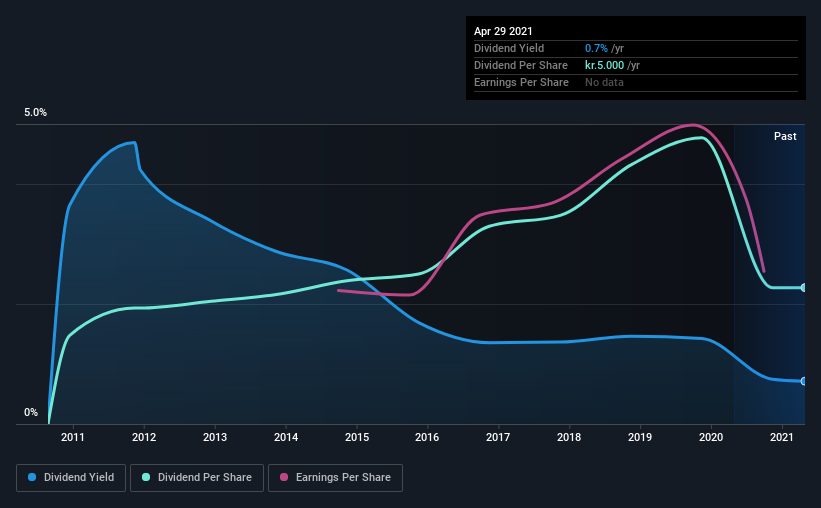Click the Dividend Yield tooltip row label
Screen dimensions: 821x508
[x=509, y=48]
